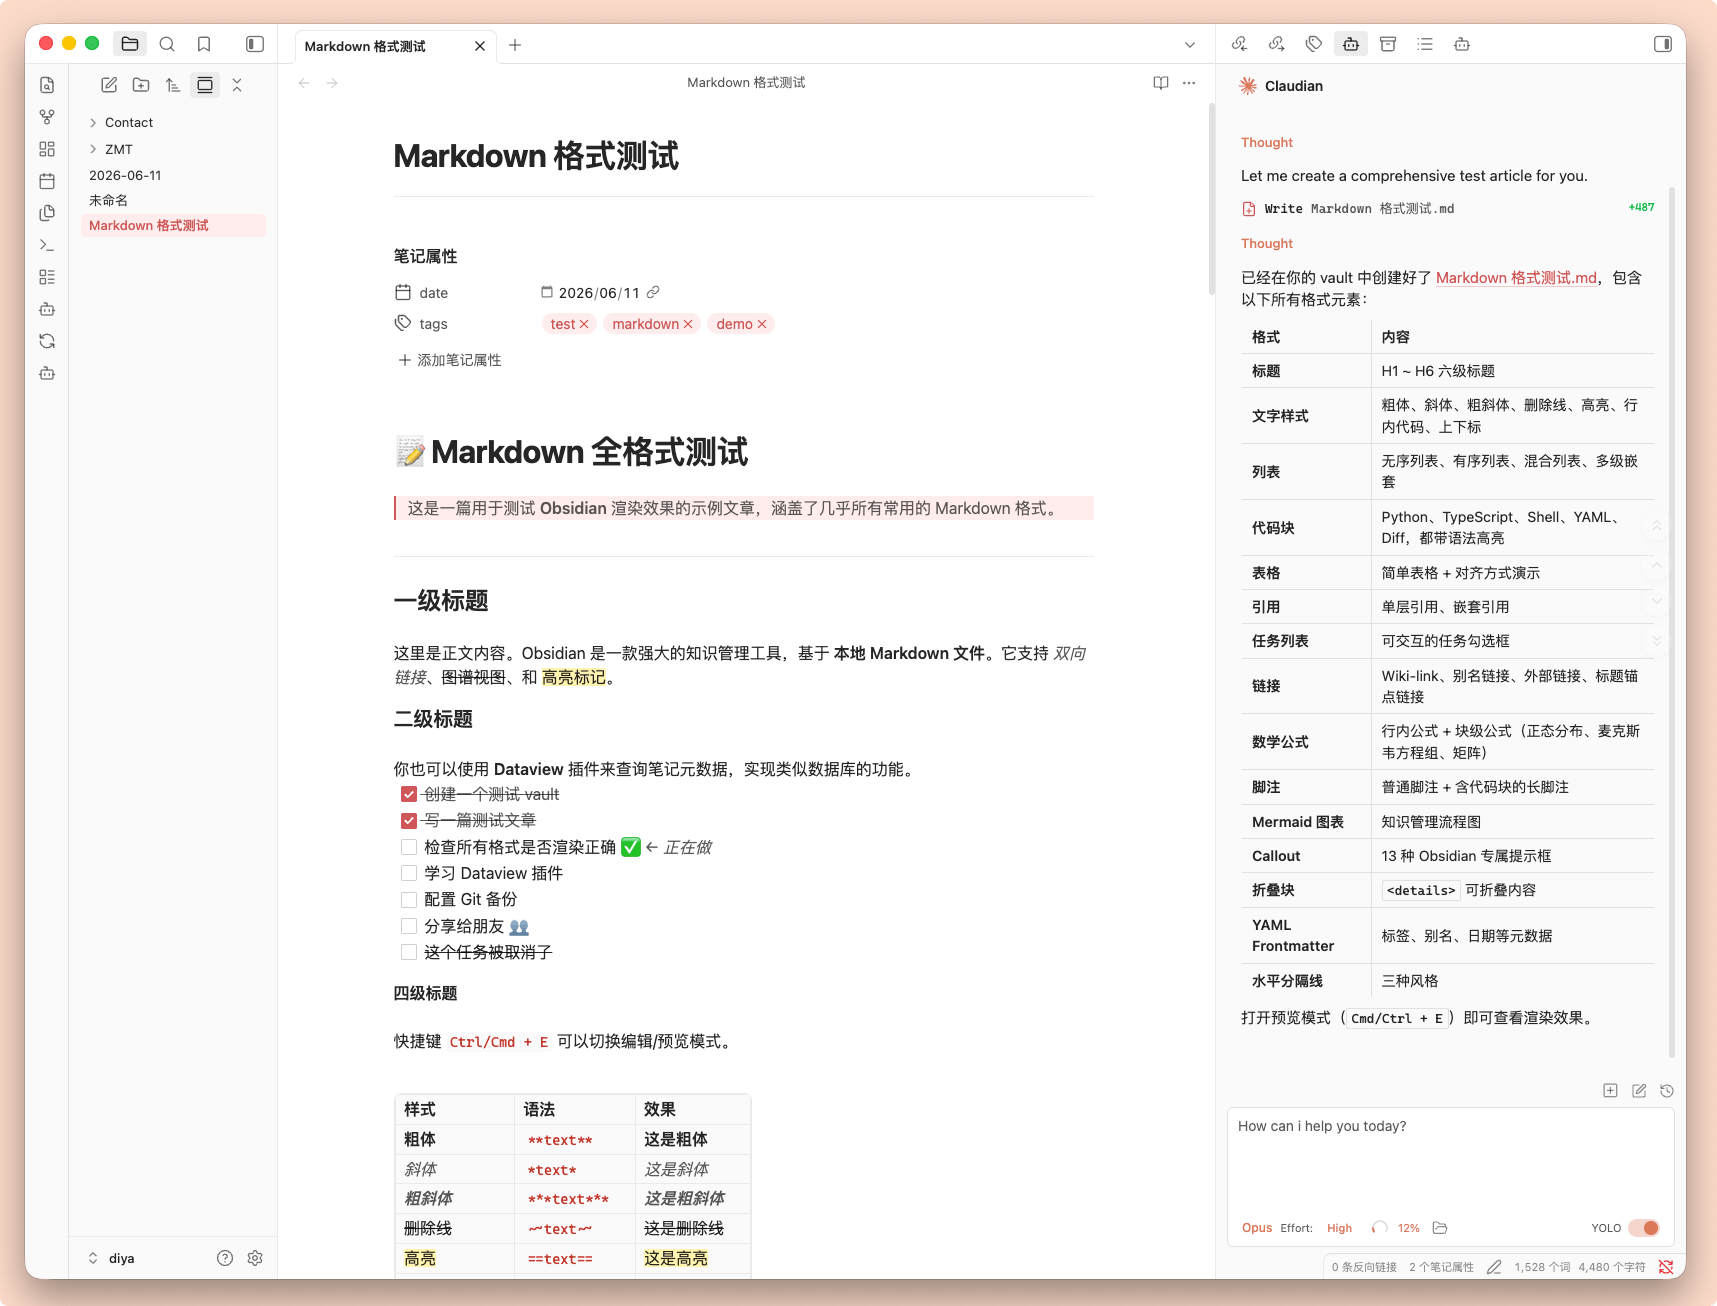The height and width of the screenshot is (1306, 1717).
Task: Click the Claudian chat scrollbar
Action: tap(1671, 620)
